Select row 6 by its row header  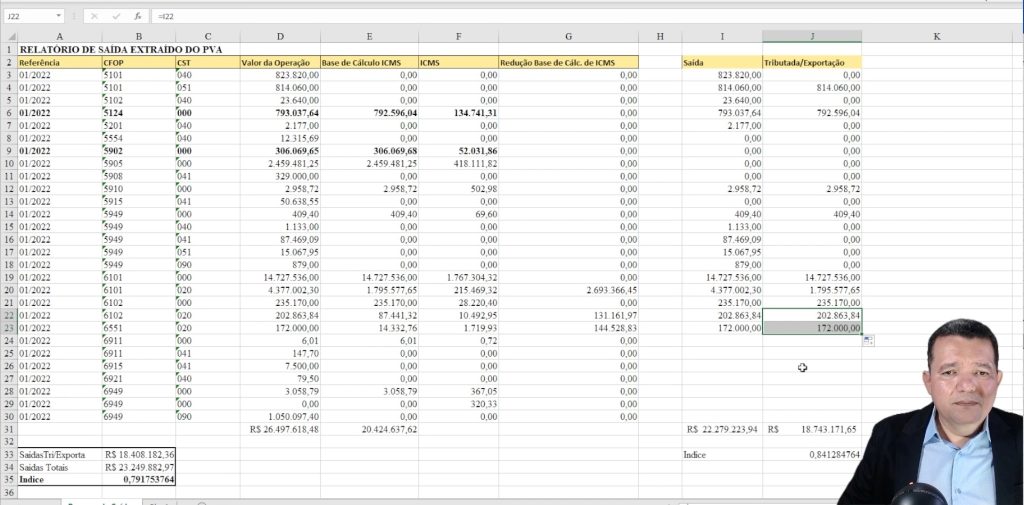point(8,114)
